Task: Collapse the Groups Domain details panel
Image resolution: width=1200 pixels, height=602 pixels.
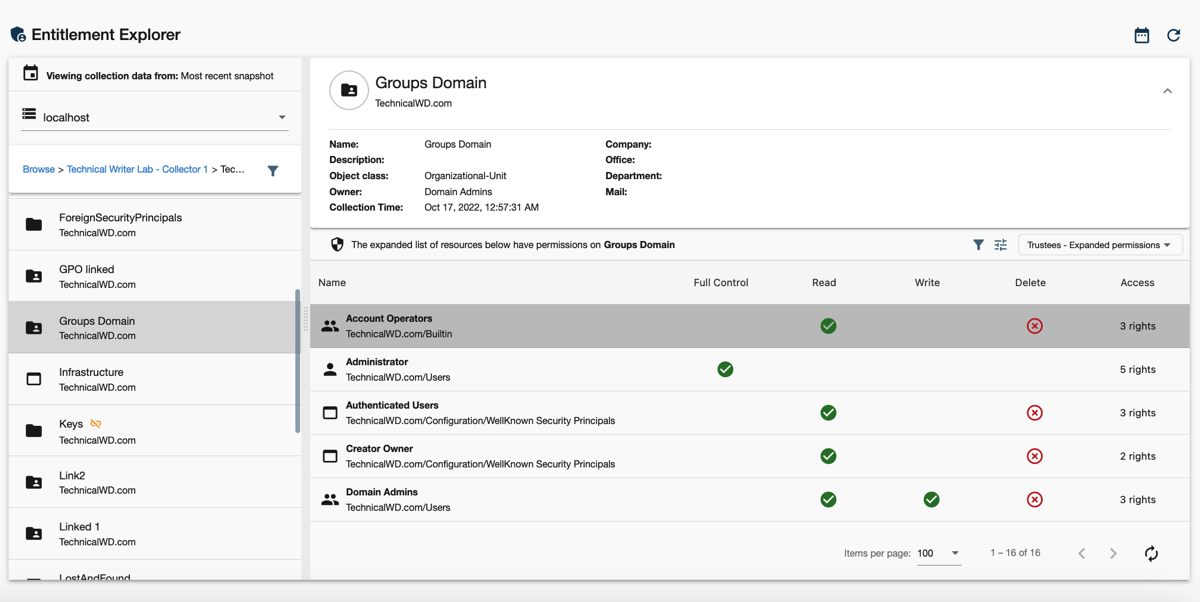Action: pyautogui.click(x=1167, y=91)
